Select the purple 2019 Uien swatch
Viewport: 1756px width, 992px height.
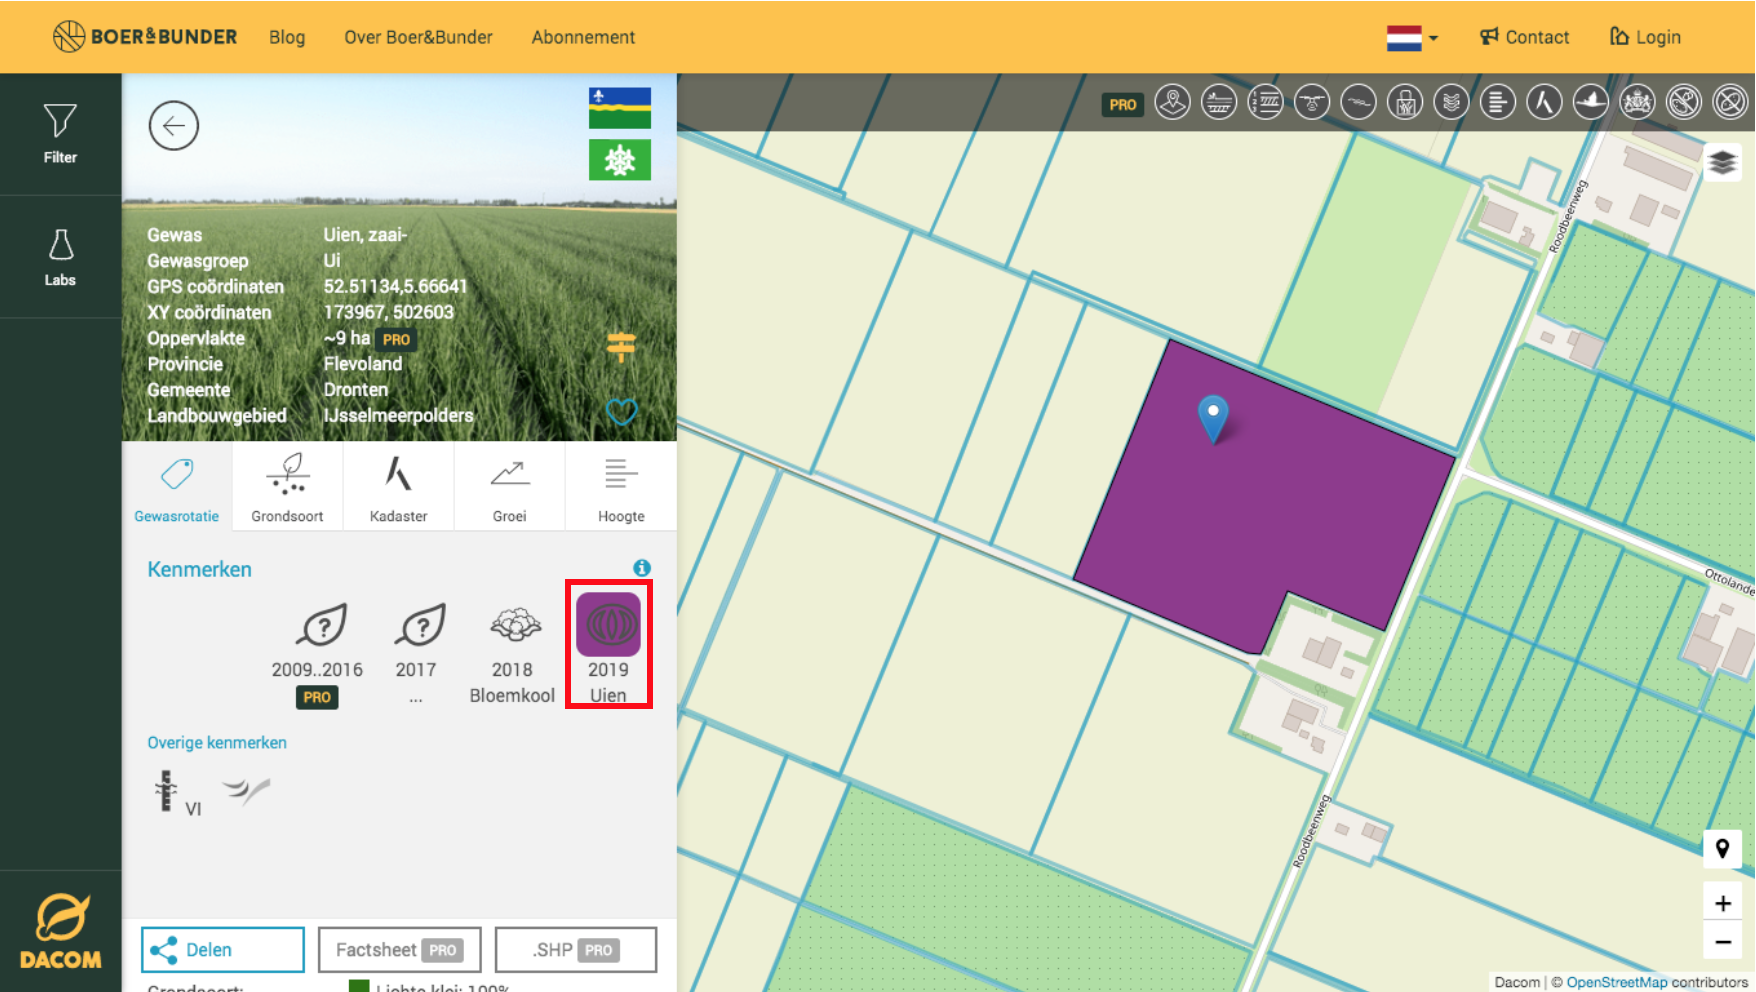point(609,626)
